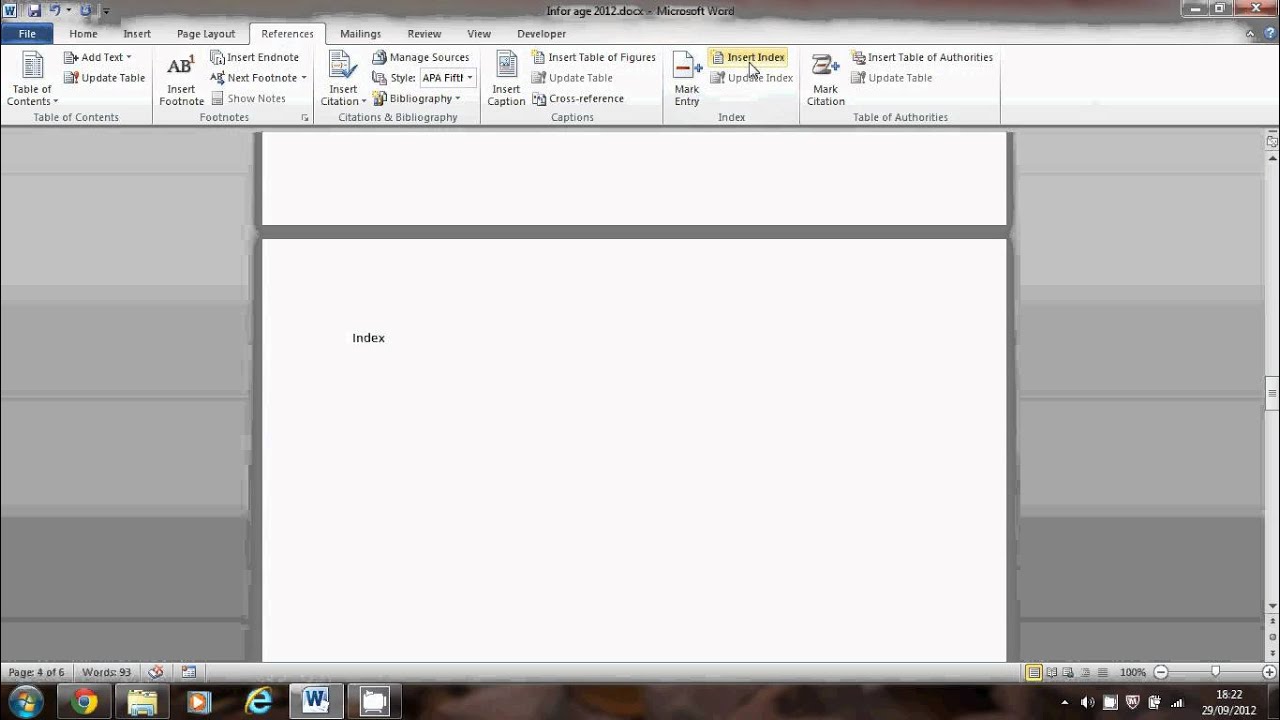Minimize the ribbon with the caret
Screen dimensions: 1280x720
click(1252, 34)
